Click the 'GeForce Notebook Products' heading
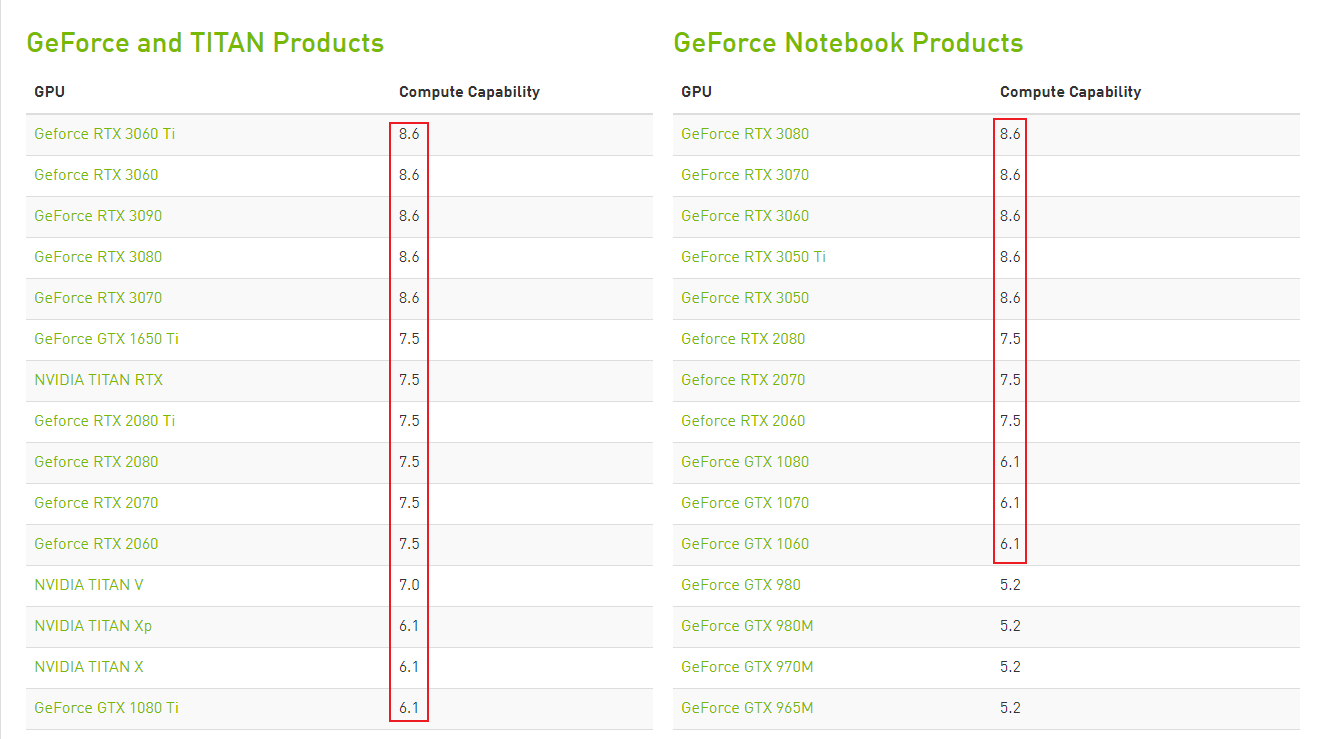 click(848, 44)
